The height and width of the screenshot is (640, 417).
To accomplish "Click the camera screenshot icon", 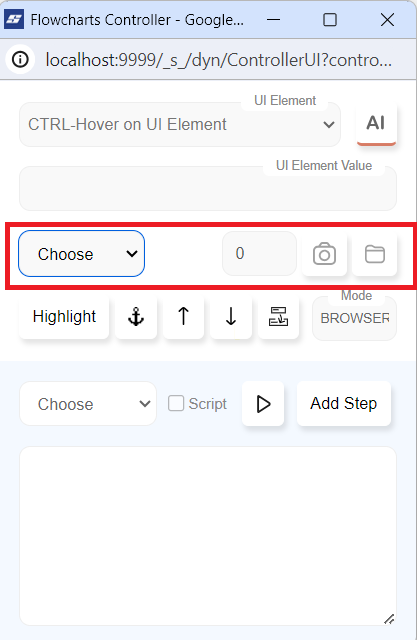I will click(x=324, y=254).
